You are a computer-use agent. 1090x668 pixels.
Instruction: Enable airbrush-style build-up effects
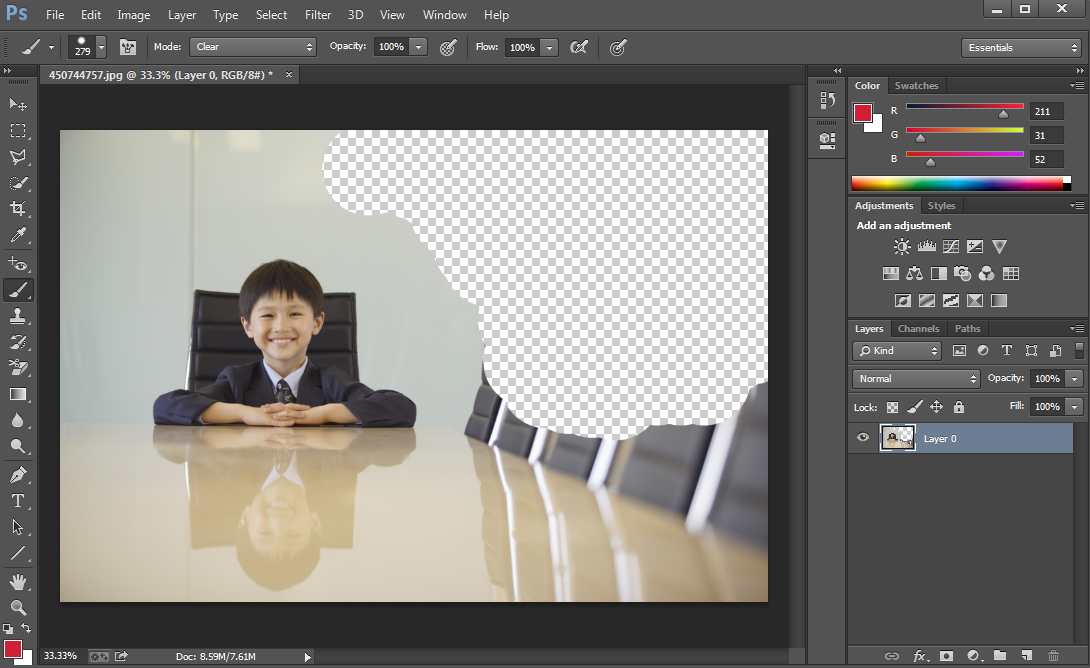click(578, 47)
